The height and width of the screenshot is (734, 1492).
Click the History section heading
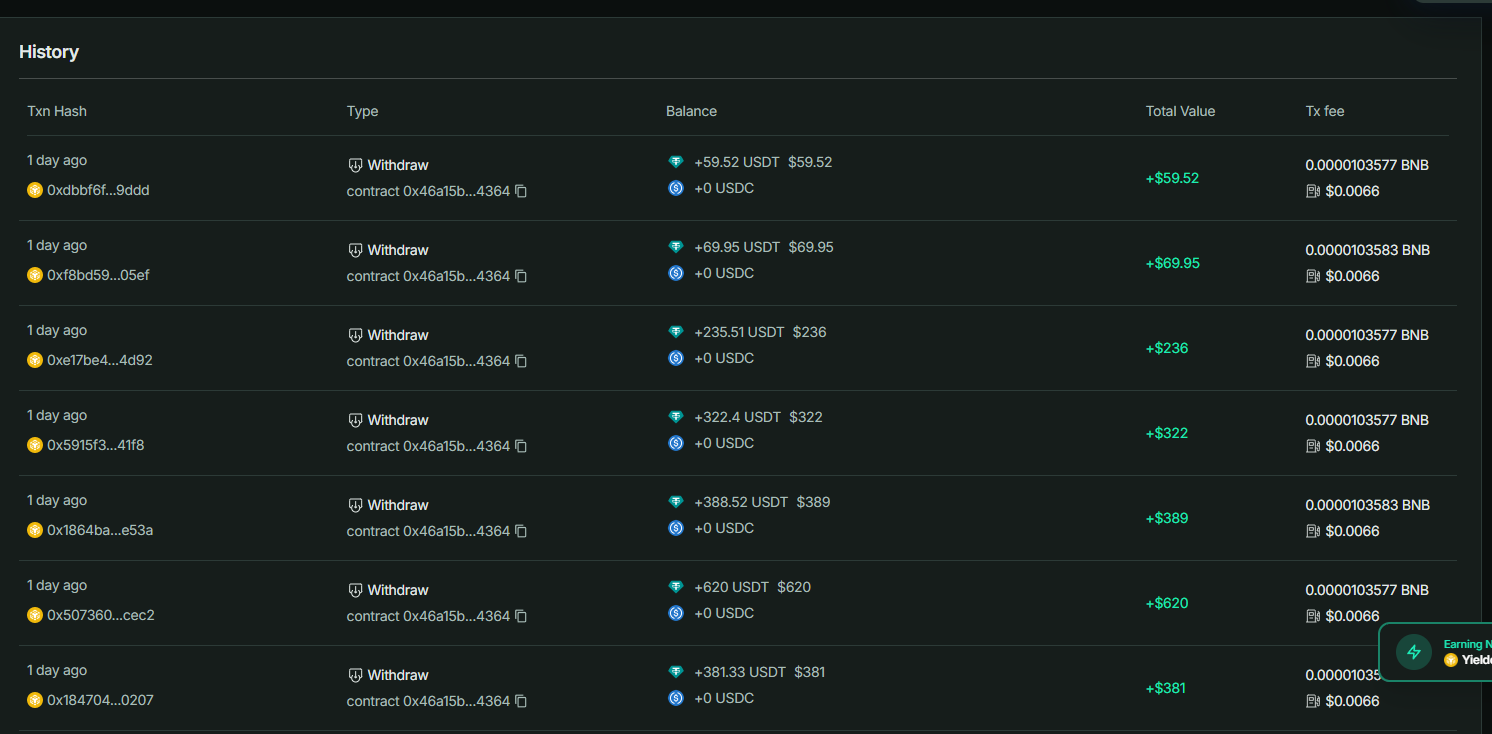(49, 52)
